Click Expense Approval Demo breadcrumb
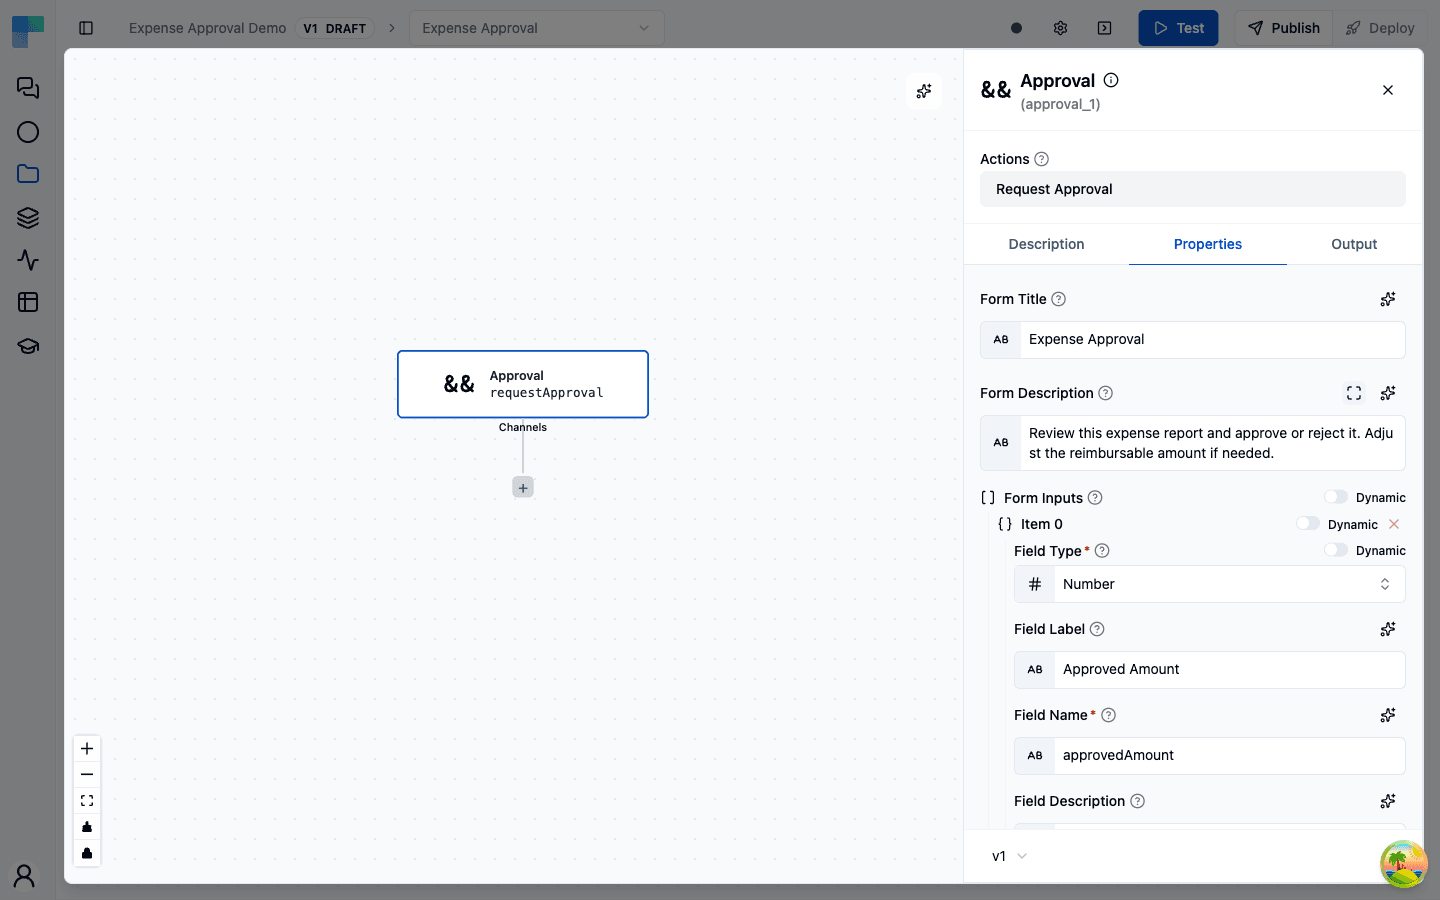Image resolution: width=1440 pixels, height=900 pixels. 207,28
